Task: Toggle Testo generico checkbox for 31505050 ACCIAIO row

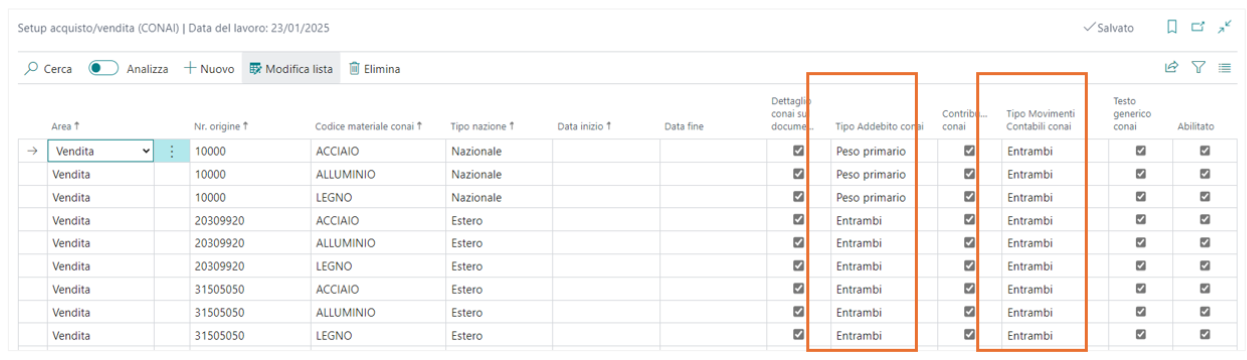Action: 1140,289
